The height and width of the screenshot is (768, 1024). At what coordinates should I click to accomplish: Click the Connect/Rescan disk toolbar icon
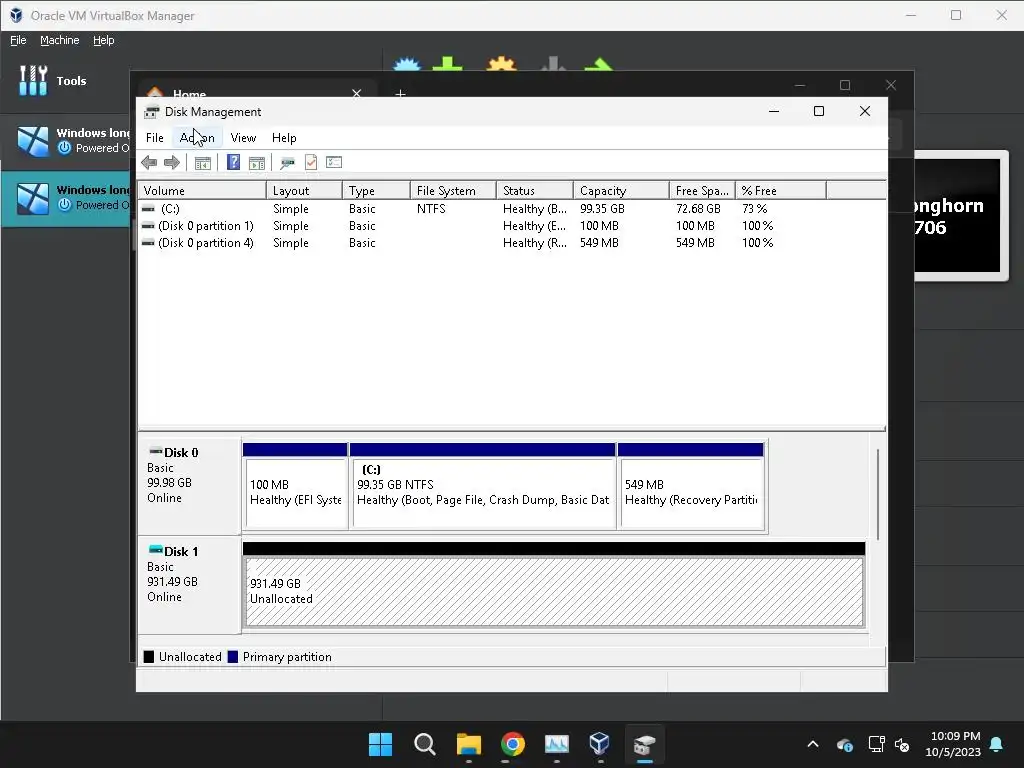tap(287, 163)
